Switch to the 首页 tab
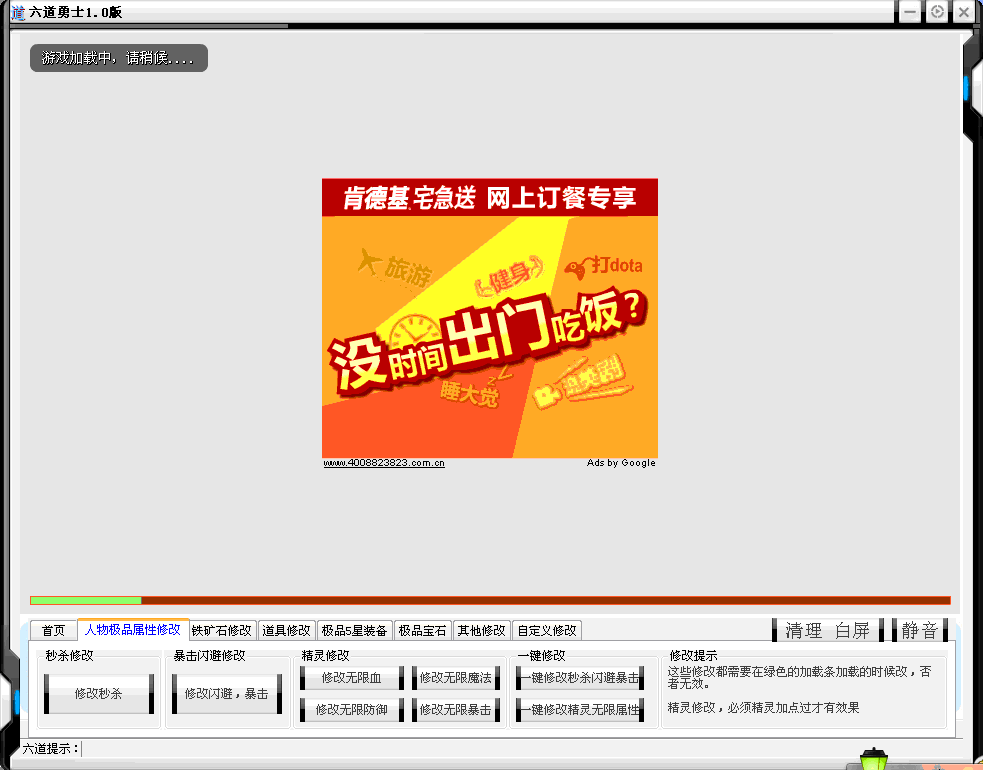Image resolution: width=983 pixels, height=770 pixels. click(53, 631)
